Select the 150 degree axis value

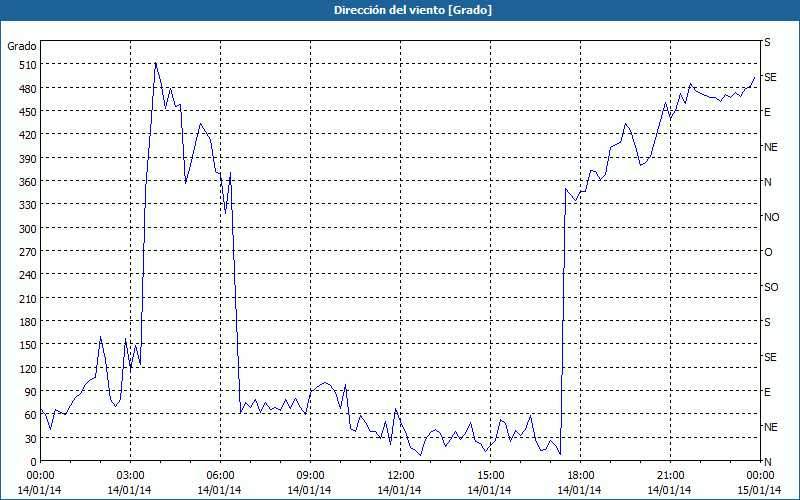pos(28,345)
